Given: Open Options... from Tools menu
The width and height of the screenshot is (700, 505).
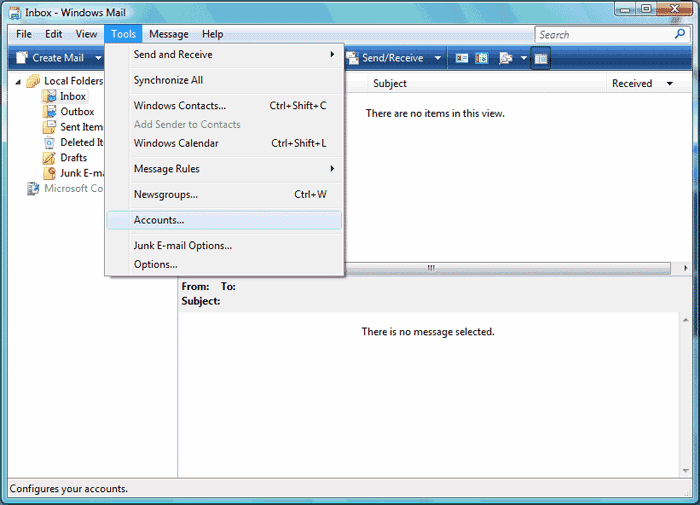Looking at the screenshot, I should point(225,264).
